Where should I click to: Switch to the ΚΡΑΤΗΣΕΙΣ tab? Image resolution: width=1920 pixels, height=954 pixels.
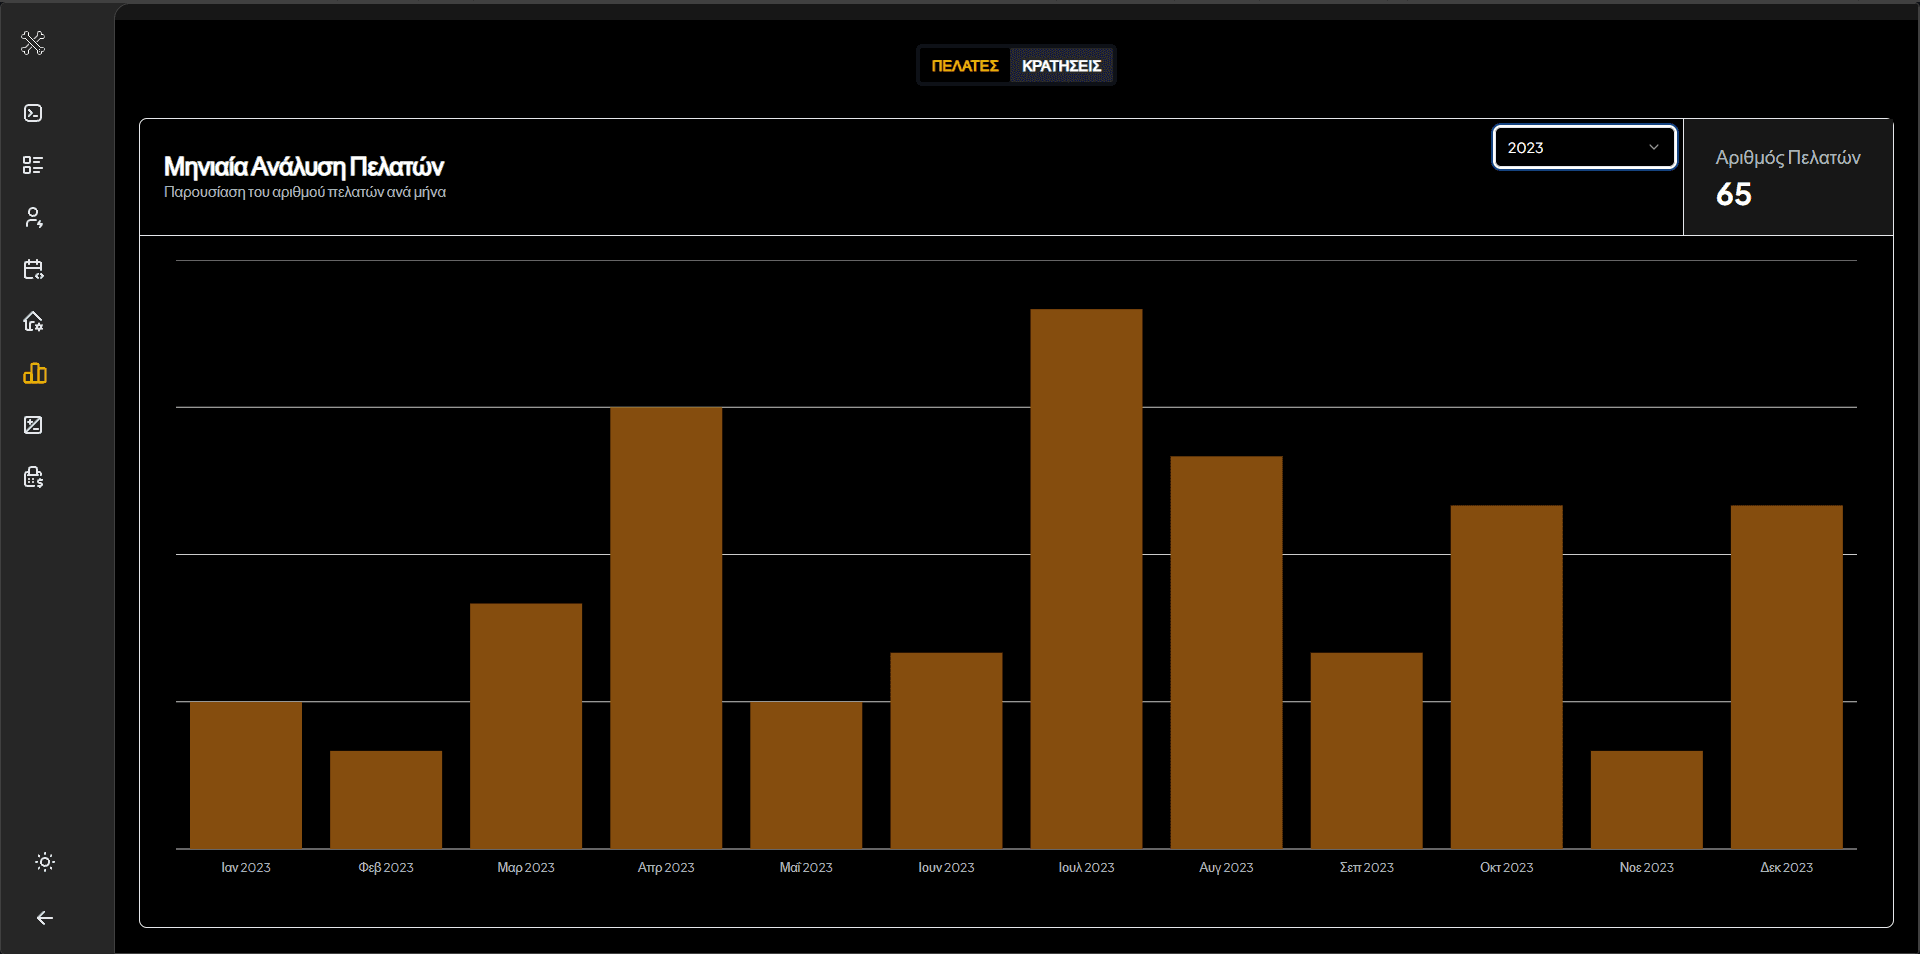1061,66
